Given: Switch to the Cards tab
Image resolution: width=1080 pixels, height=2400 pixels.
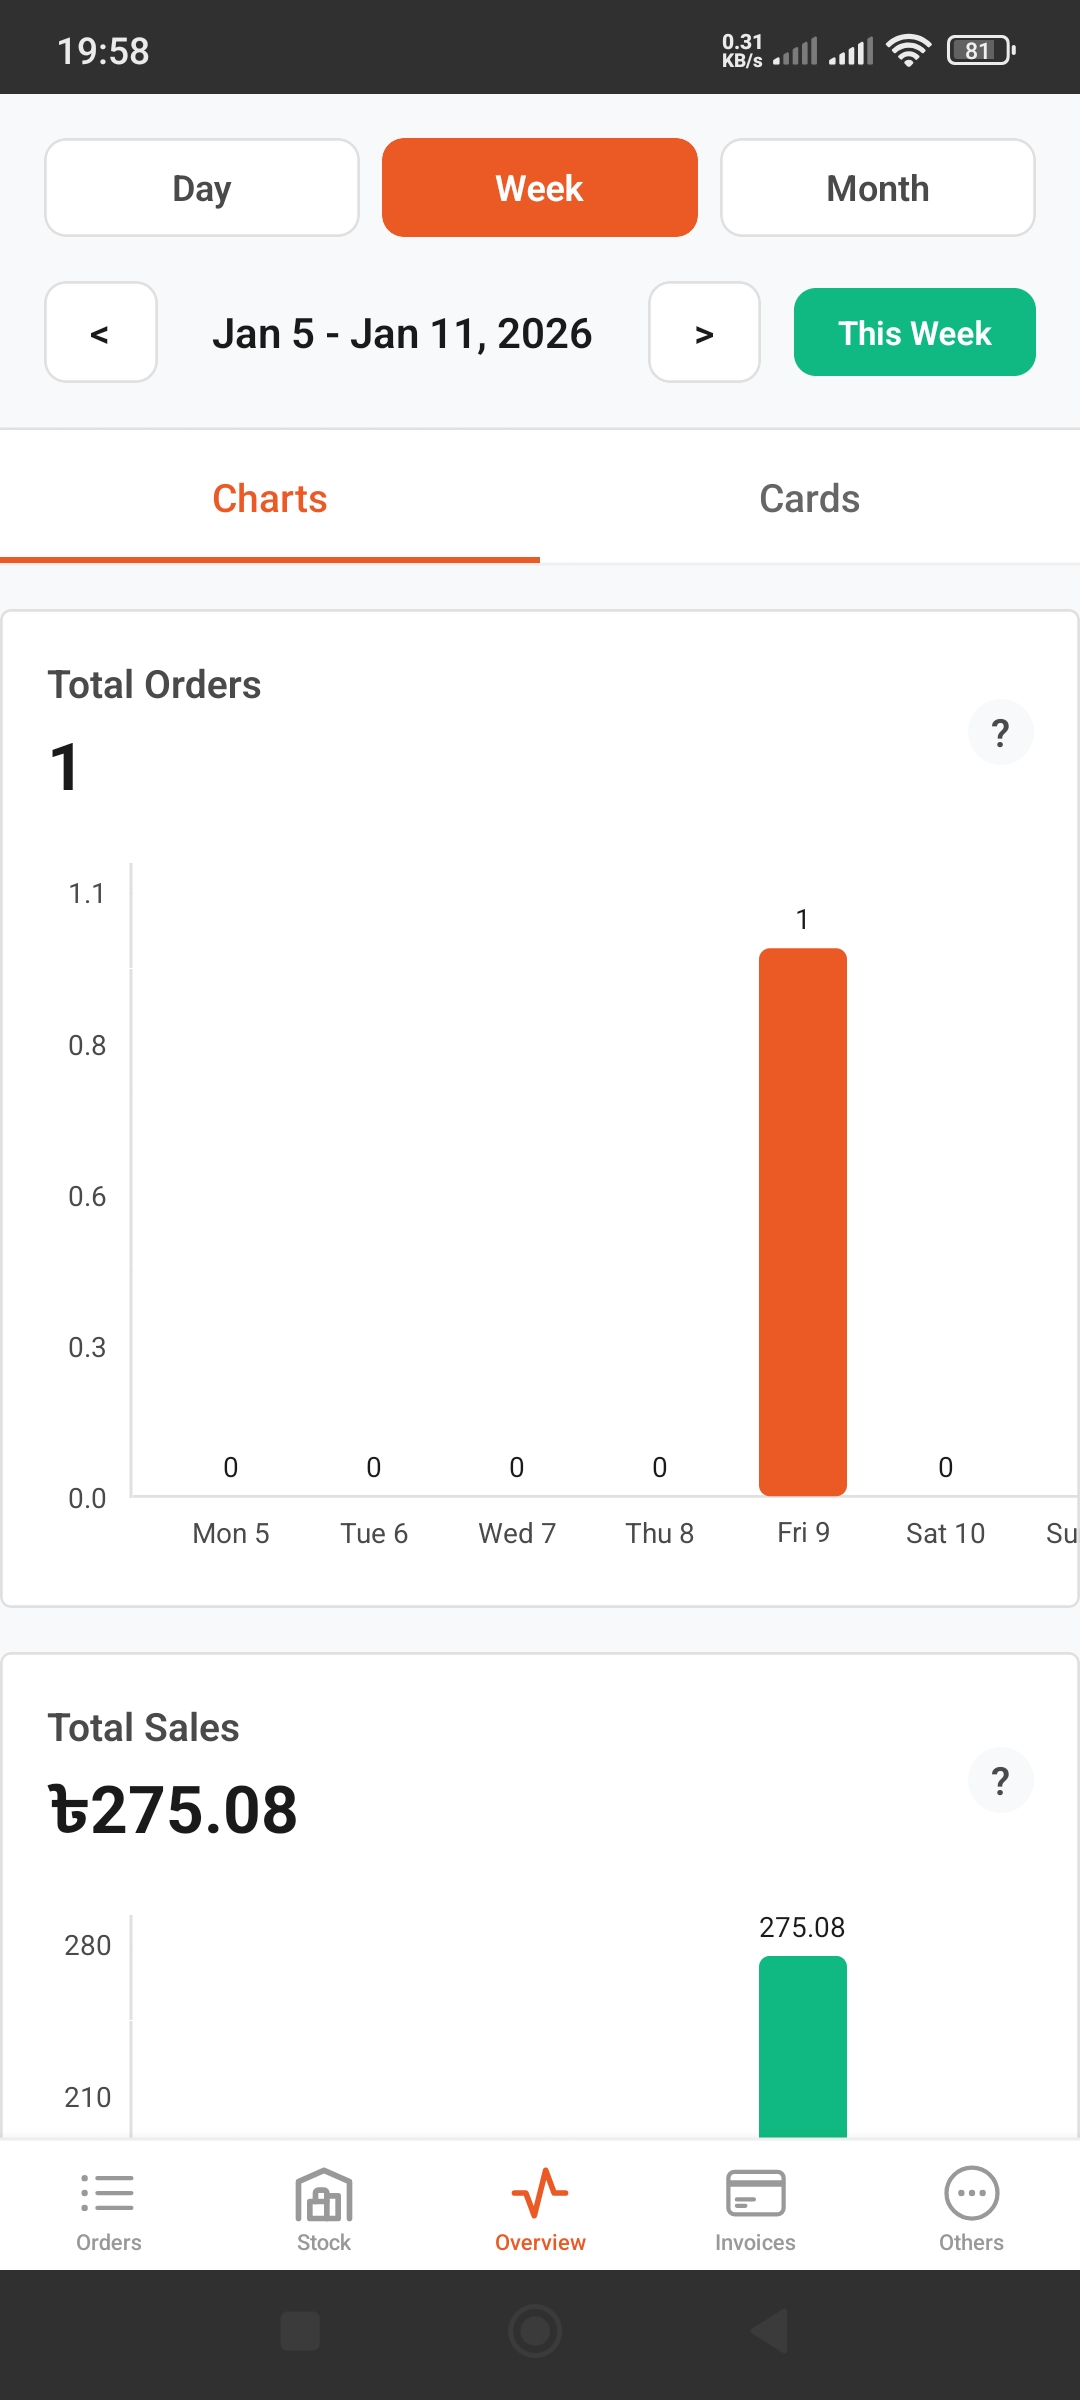Looking at the screenshot, I should coord(810,499).
